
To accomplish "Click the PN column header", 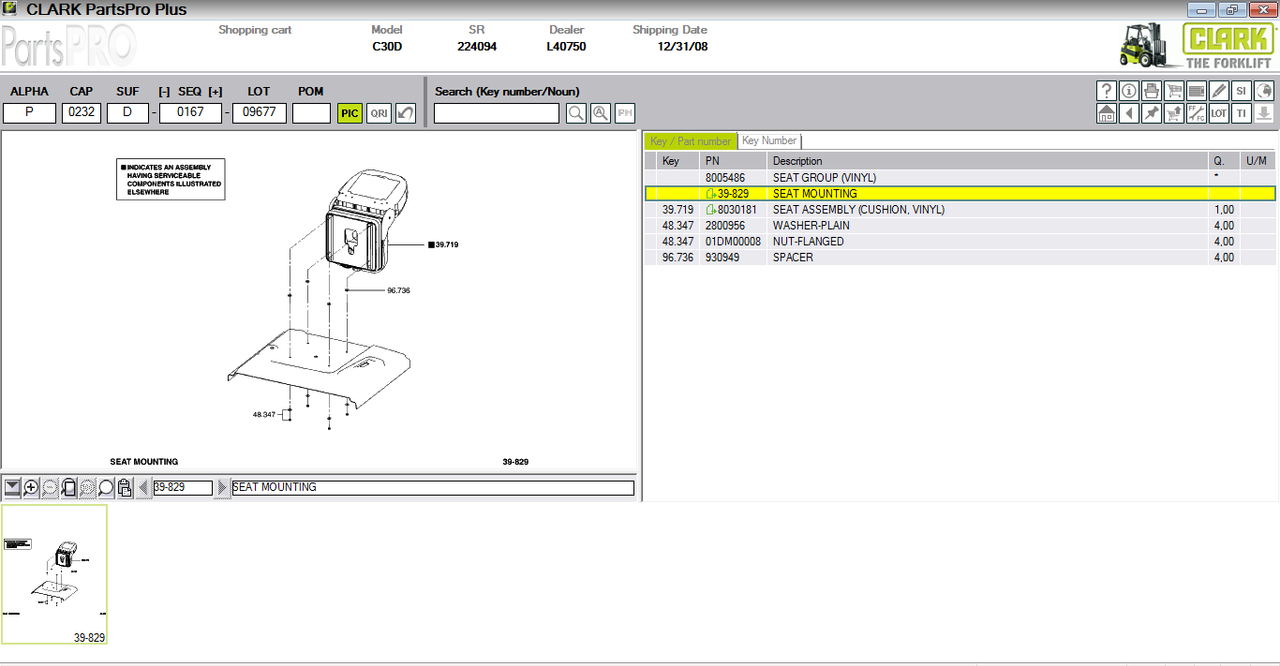I will tap(733, 161).
